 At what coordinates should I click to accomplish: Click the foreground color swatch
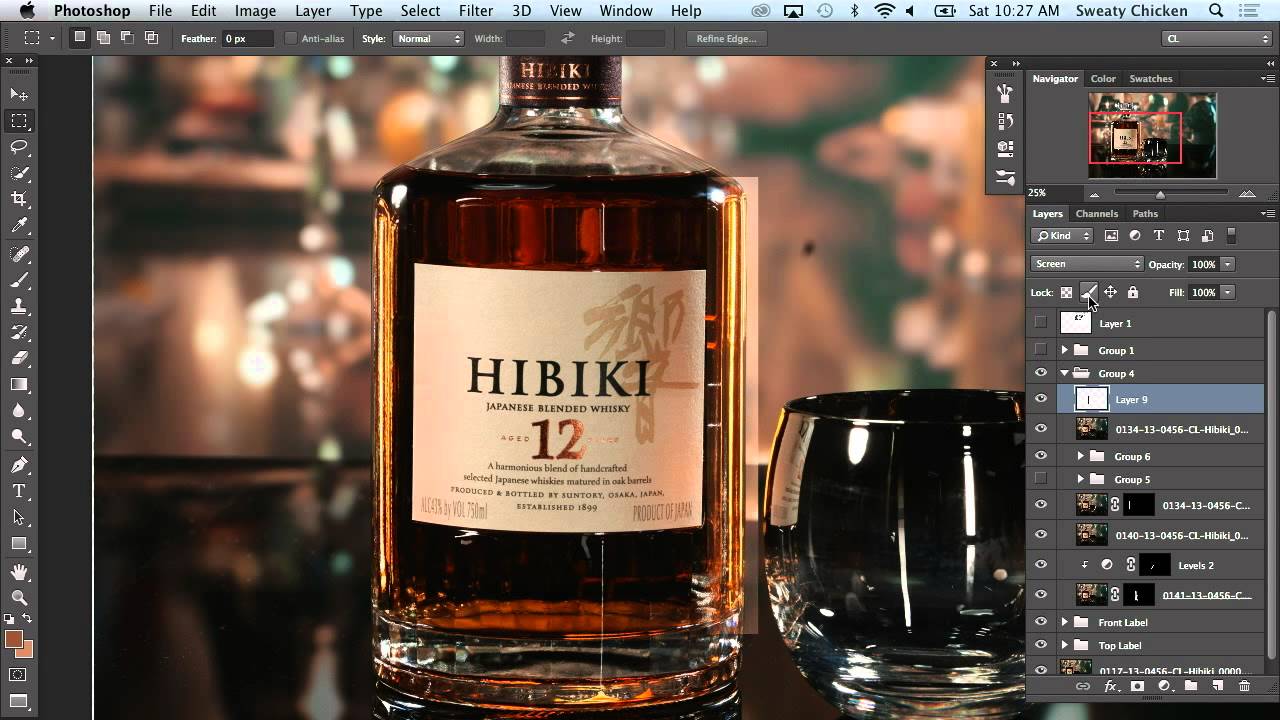coord(13,639)
